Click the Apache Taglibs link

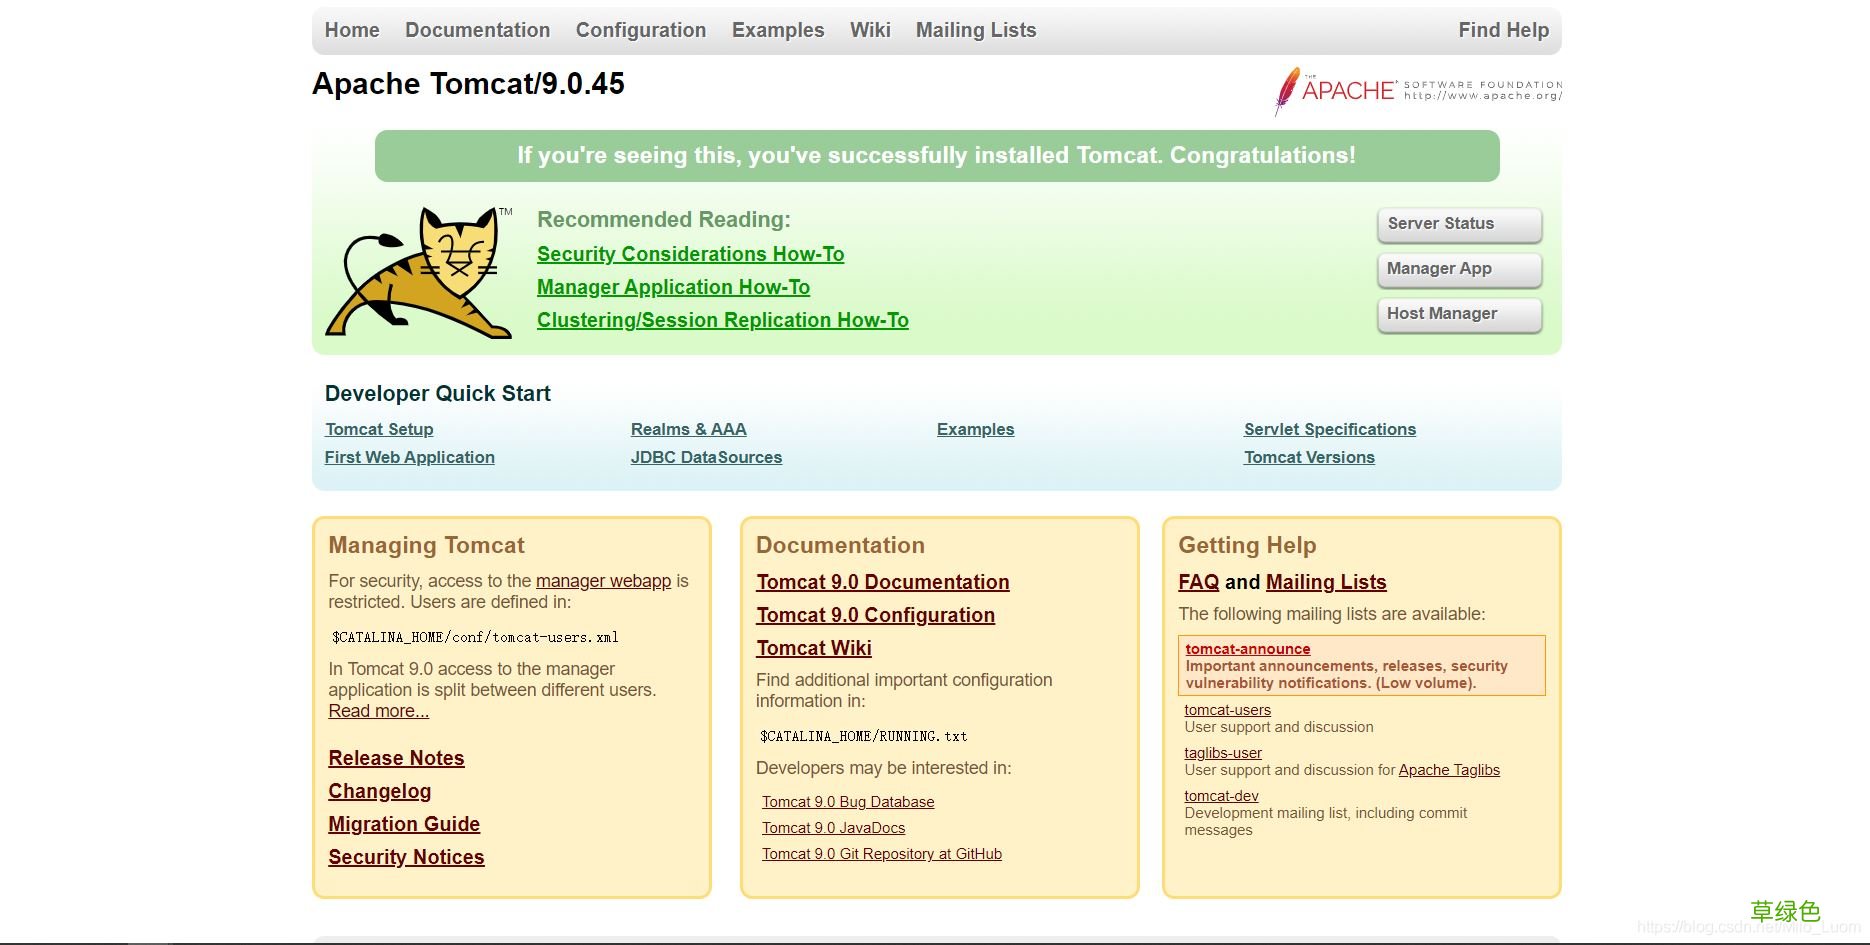[x=1448, y=770]
